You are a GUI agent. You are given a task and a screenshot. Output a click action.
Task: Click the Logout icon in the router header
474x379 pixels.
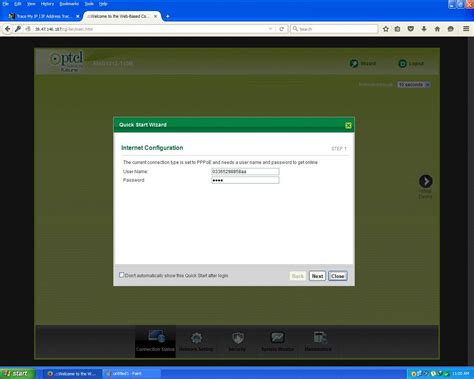pyautogui.click(x=402, y=63)
